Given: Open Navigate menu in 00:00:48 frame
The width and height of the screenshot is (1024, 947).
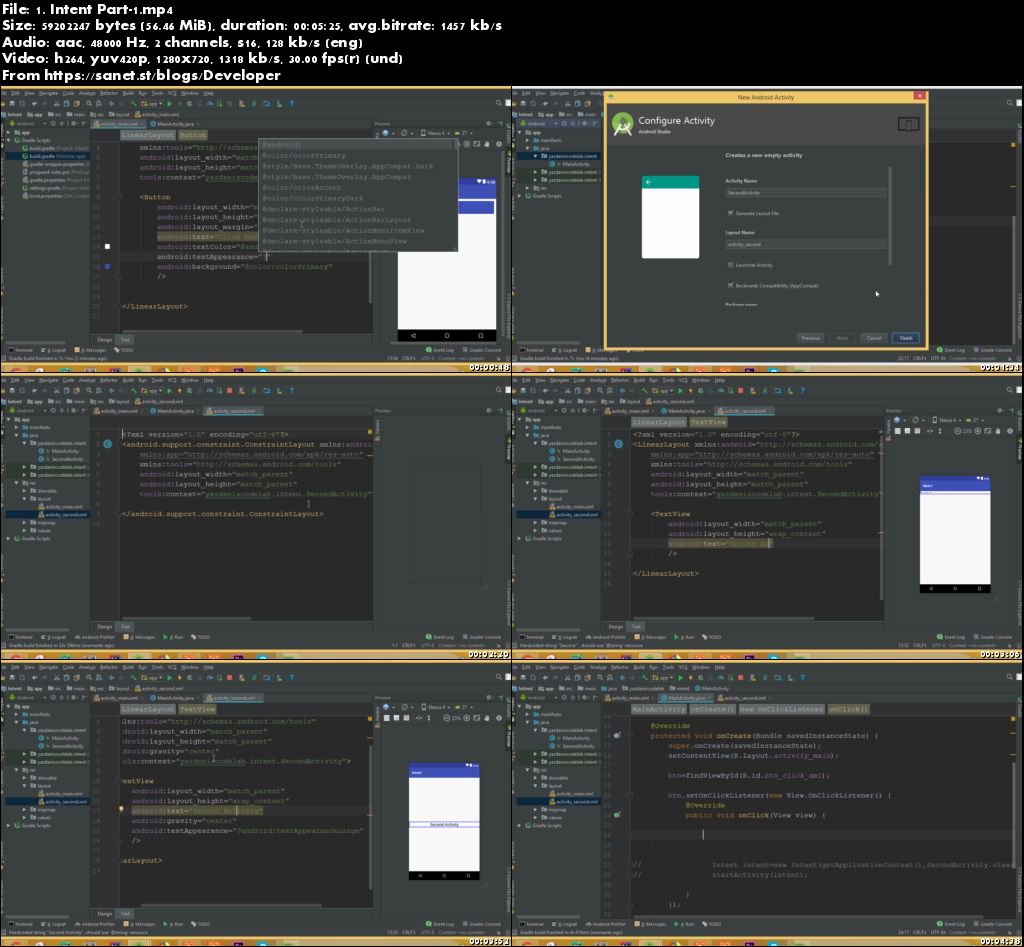Looking at the screenshot, I should [x=48, y=93].
